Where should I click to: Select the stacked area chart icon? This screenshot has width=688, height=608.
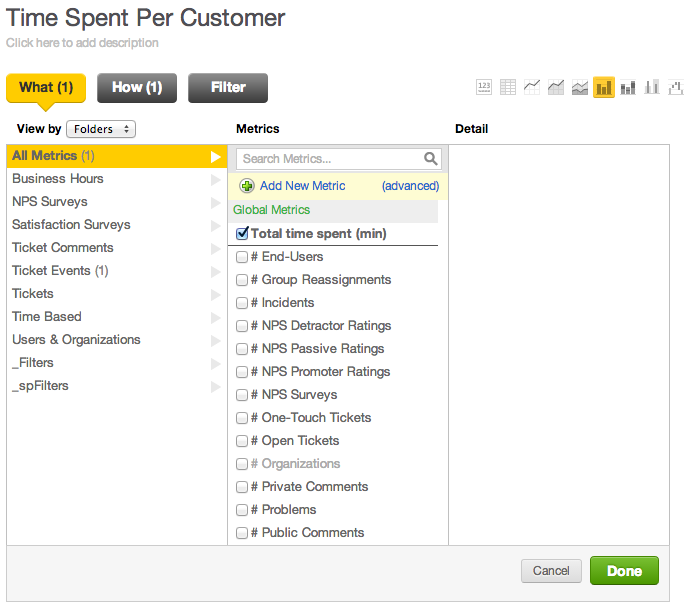pos(580,87)
